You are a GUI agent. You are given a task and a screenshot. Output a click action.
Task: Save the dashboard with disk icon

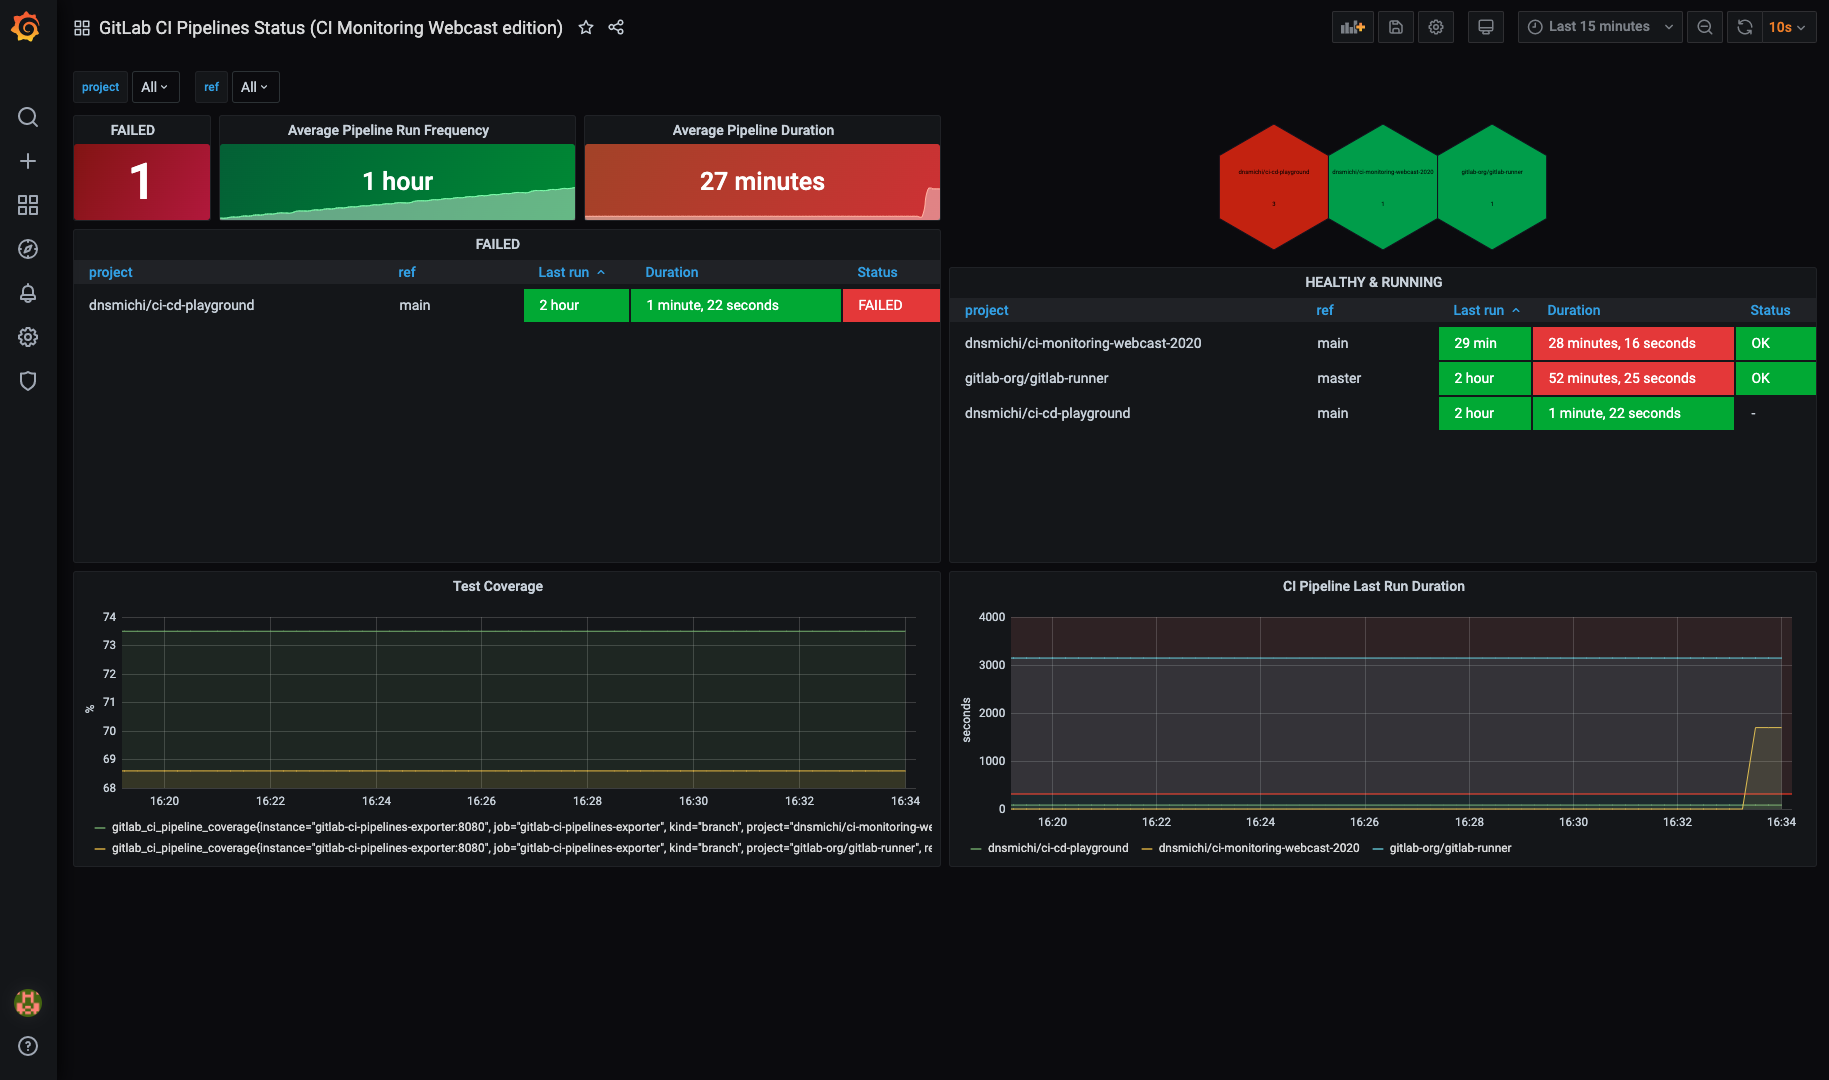tap(1396, 27)
